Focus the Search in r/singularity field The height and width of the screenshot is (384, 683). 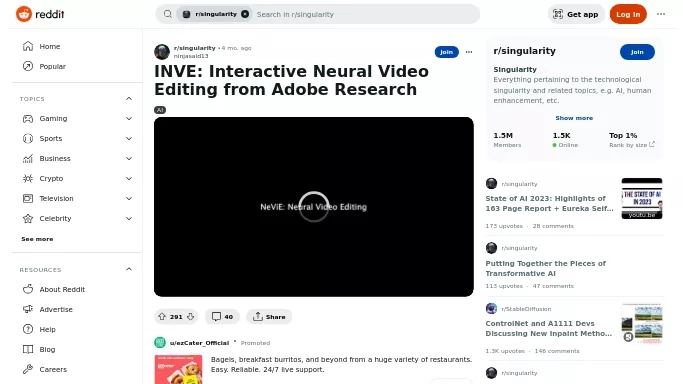(x=366, y=14)
